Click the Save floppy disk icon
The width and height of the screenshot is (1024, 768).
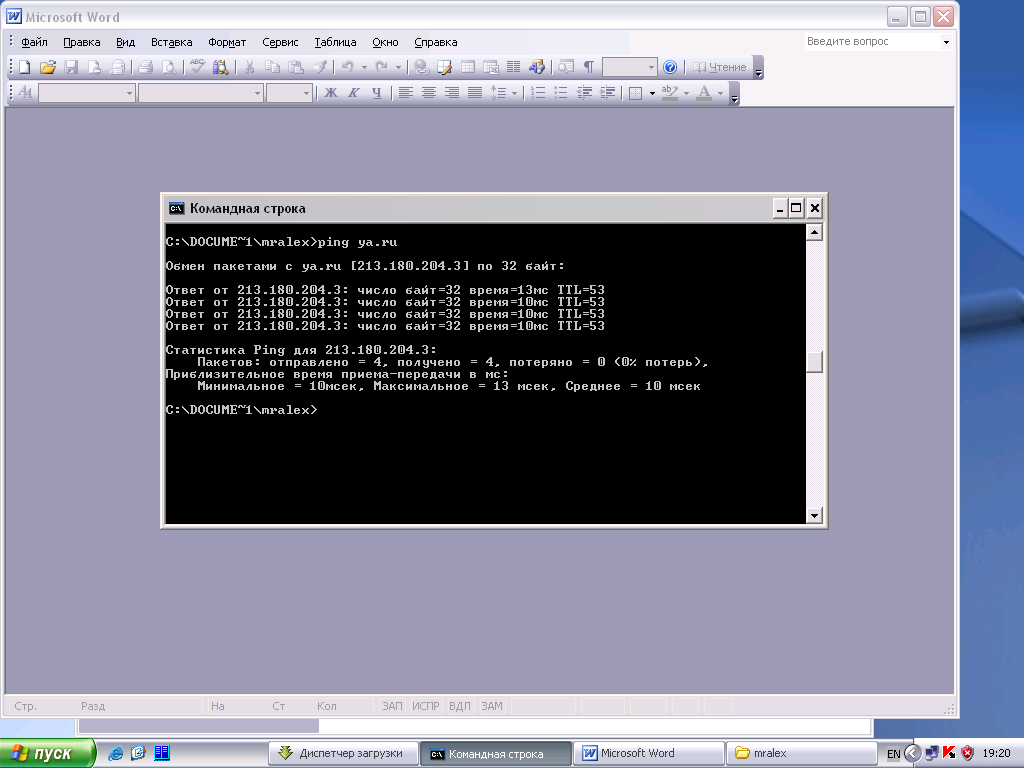pyautogui.click(x=71, y=67)
